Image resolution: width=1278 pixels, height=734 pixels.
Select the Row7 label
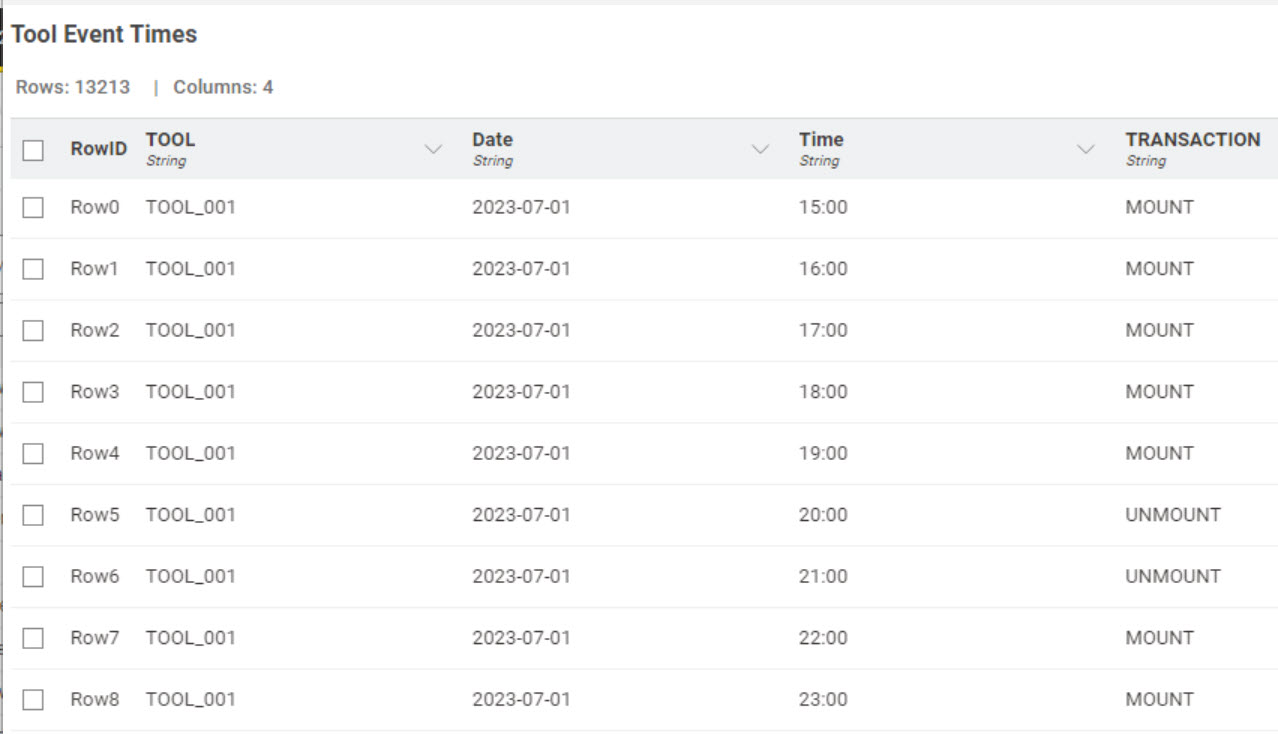[x=95, y=638]
